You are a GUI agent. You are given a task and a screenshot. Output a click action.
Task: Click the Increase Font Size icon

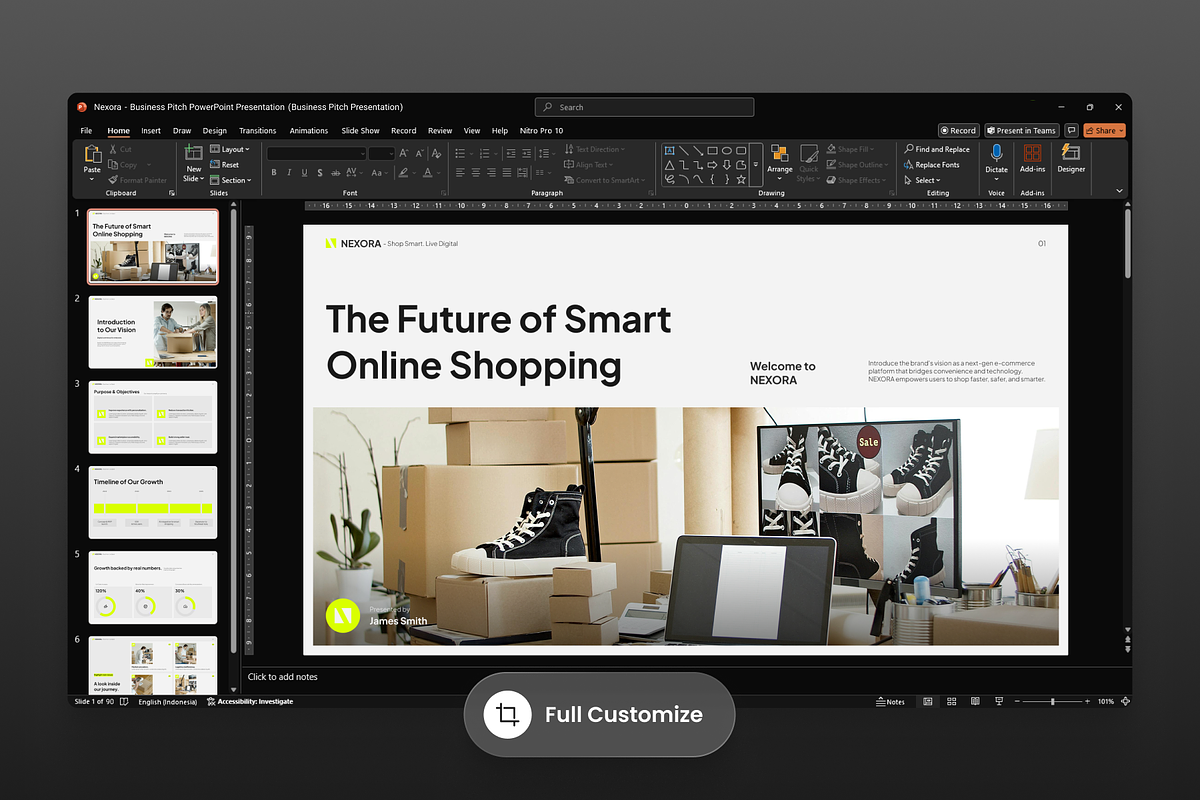tap(403, 152)
